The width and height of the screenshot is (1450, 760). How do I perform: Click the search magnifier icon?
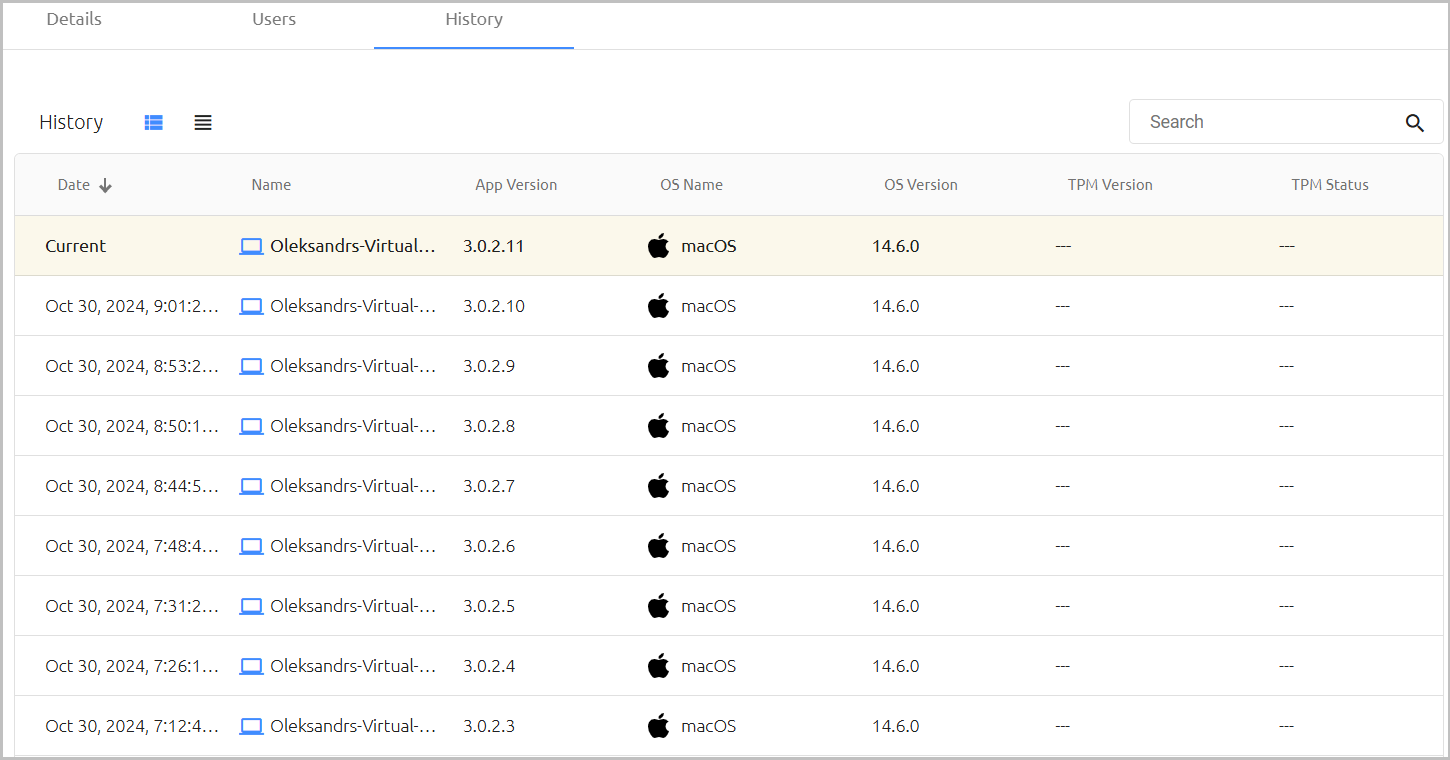(1414, 122)
